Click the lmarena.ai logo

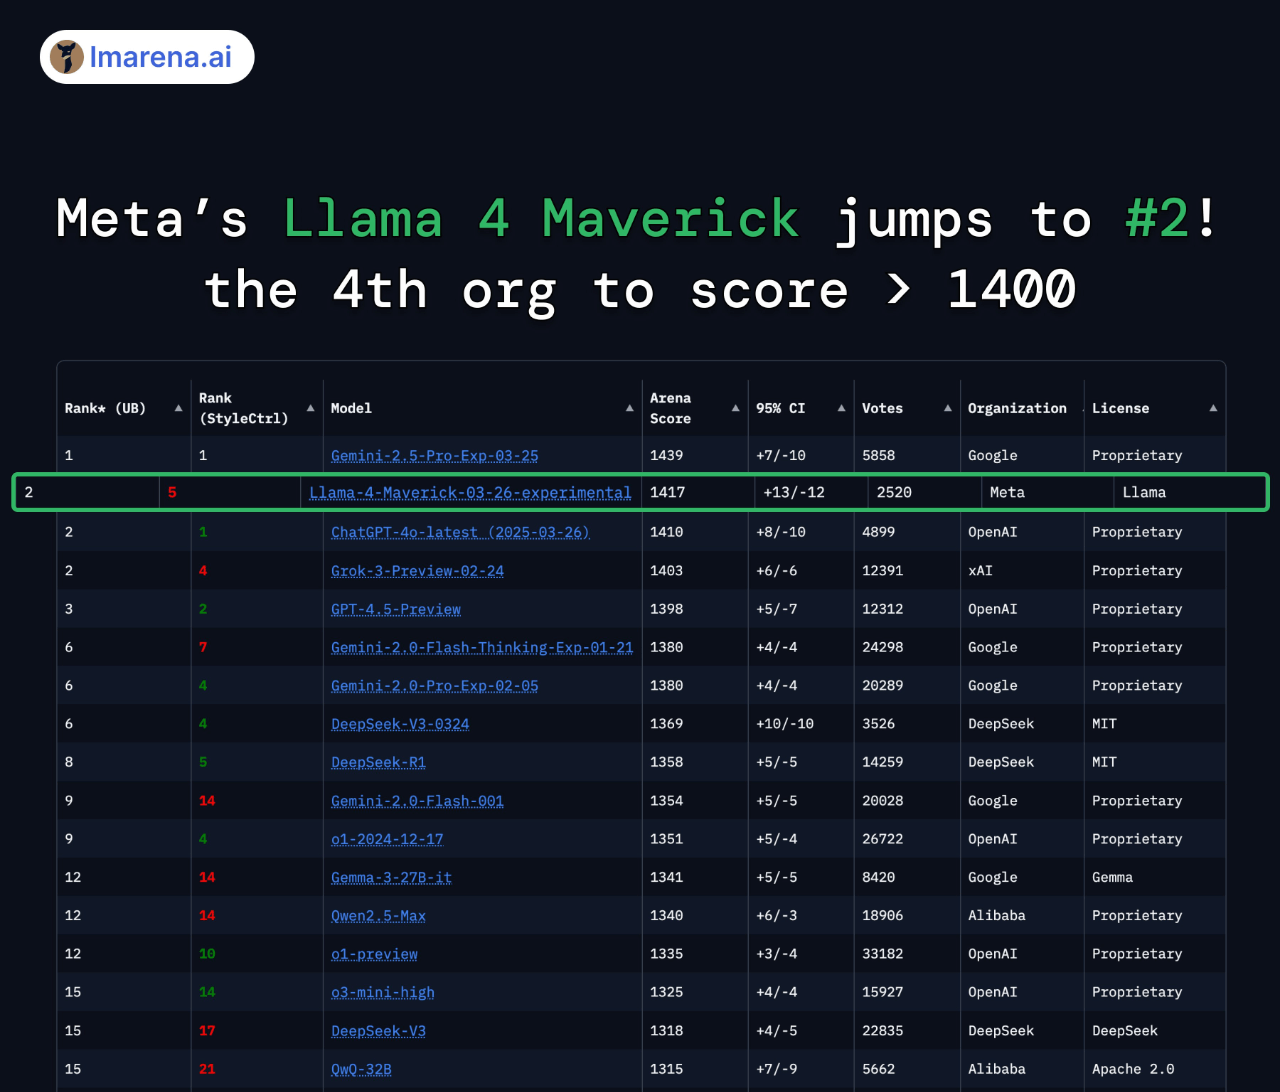click(x=146, y=56)
